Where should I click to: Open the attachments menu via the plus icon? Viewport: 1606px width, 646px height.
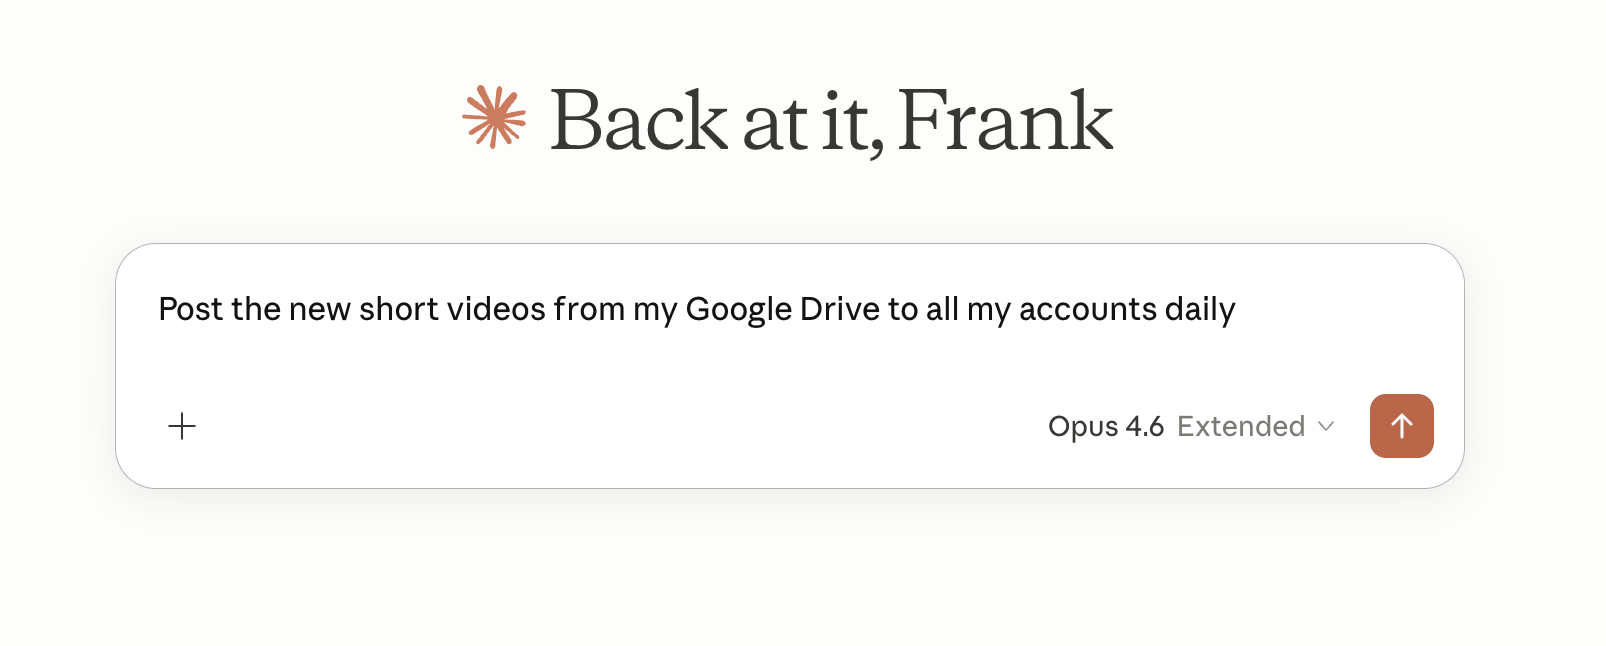[x=181, y=426]
